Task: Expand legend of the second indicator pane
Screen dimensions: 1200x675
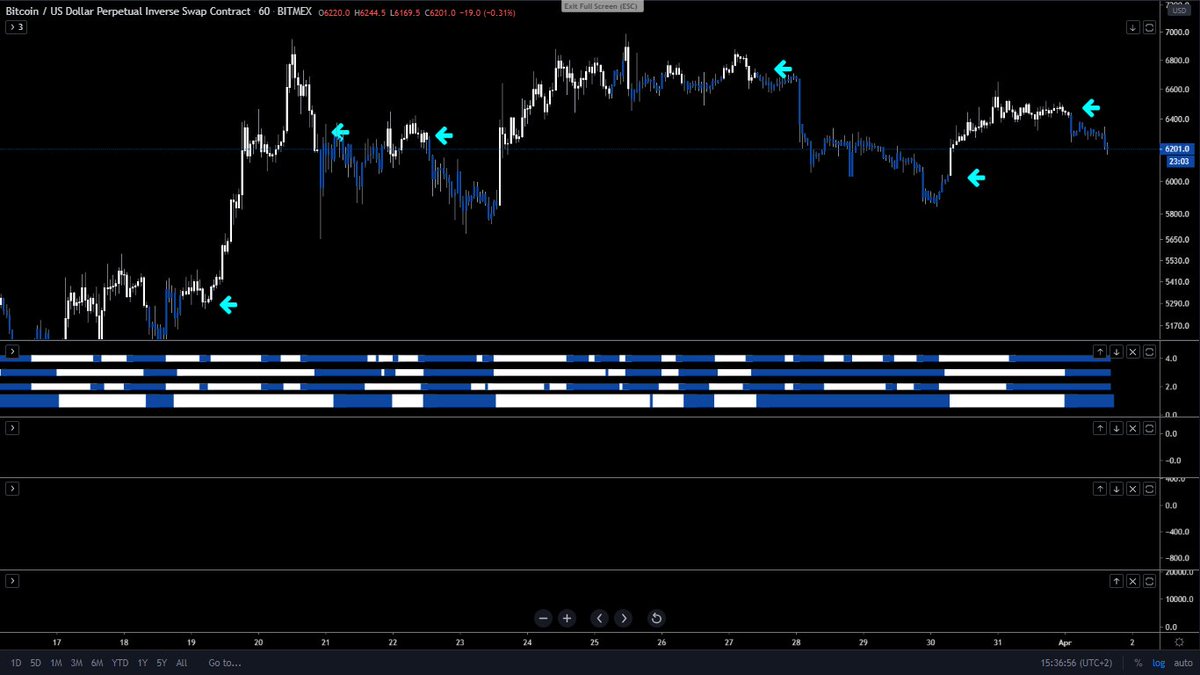Action: (12, 352)
